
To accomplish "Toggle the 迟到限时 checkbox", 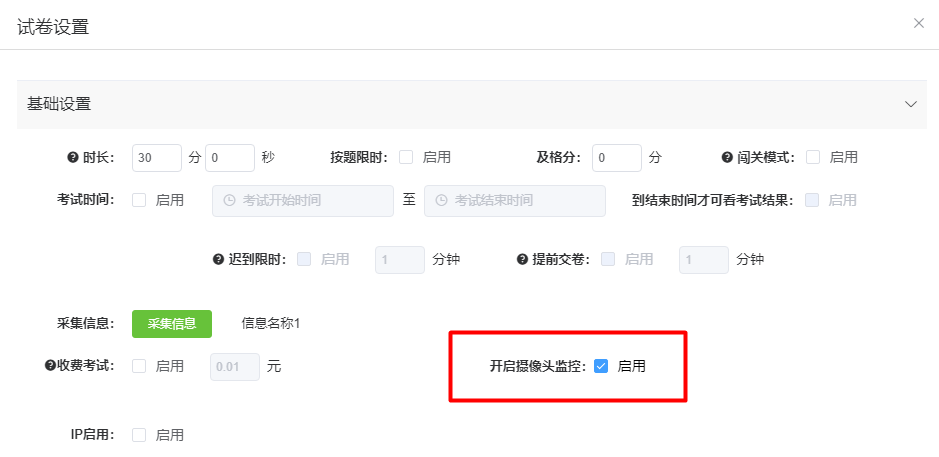I will click(304, 259).
